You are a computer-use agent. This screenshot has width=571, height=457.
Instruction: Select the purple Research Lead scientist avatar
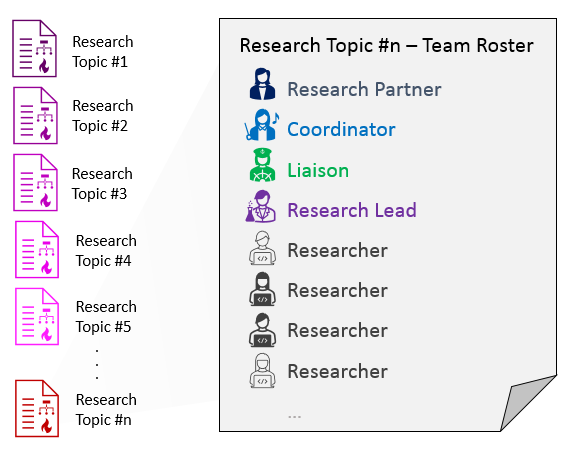[x=261, y=206]
